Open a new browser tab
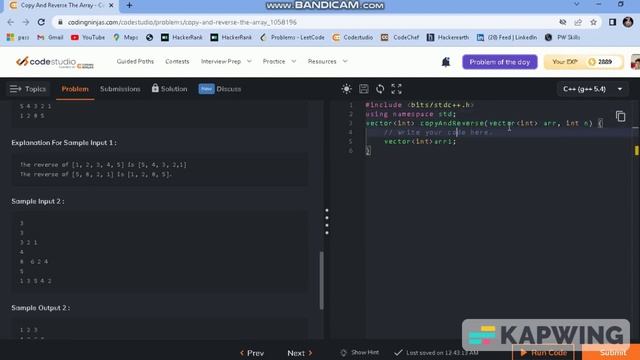 click(x=129, y=5)
